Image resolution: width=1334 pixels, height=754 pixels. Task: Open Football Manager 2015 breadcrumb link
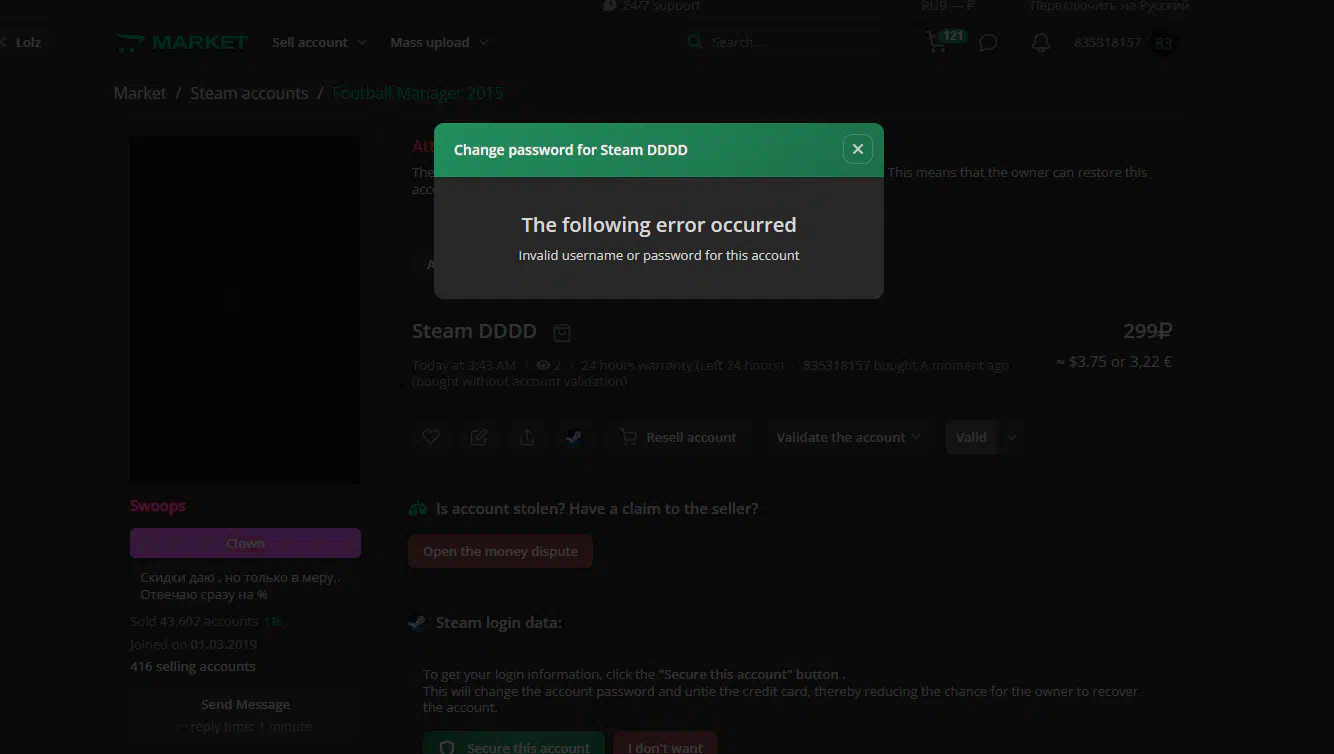point(418,93)
